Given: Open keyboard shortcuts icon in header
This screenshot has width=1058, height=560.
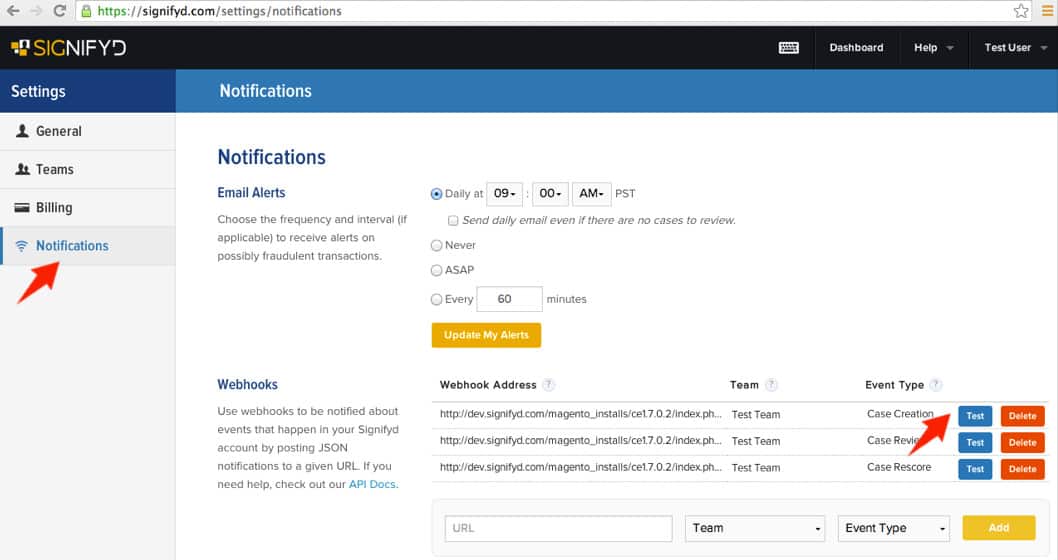Looking at the screenshot, I should coord(788,48).
